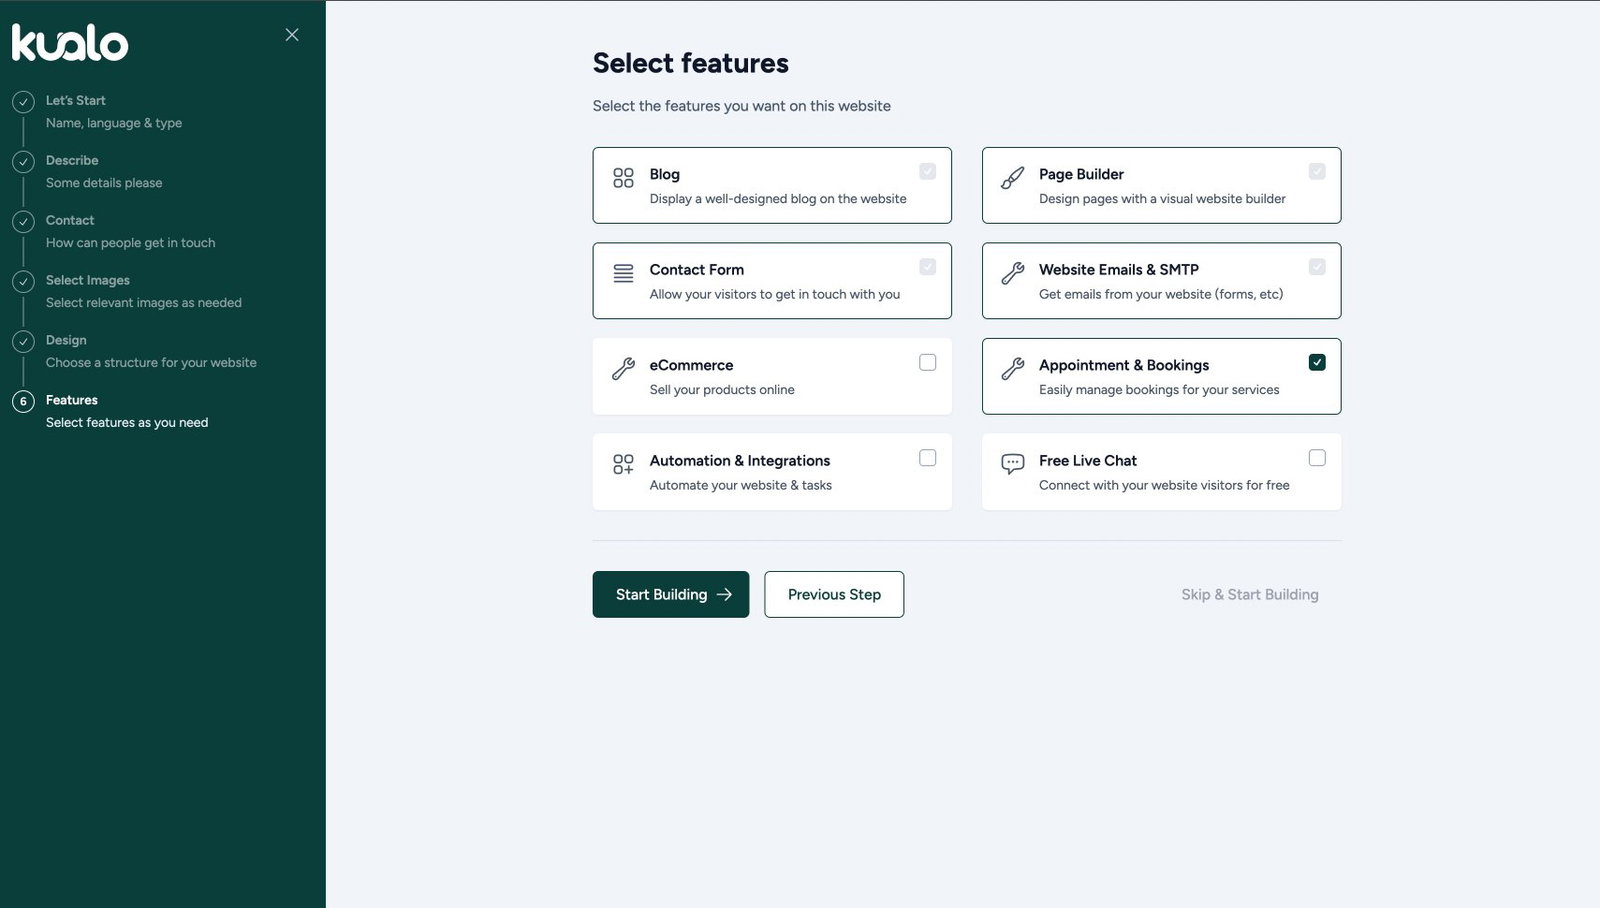Click the Blog grid icon

tap(623, 178)
